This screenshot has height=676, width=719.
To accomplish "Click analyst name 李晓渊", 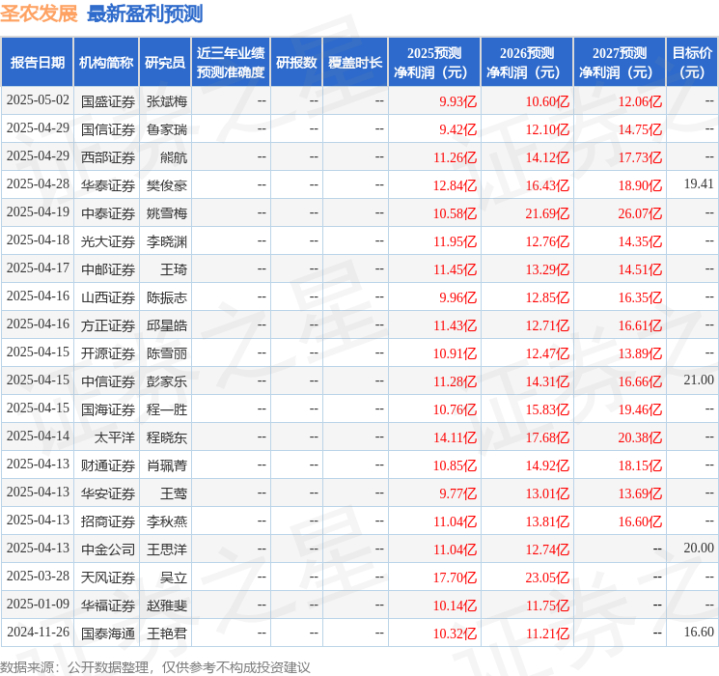I will 166,241.
